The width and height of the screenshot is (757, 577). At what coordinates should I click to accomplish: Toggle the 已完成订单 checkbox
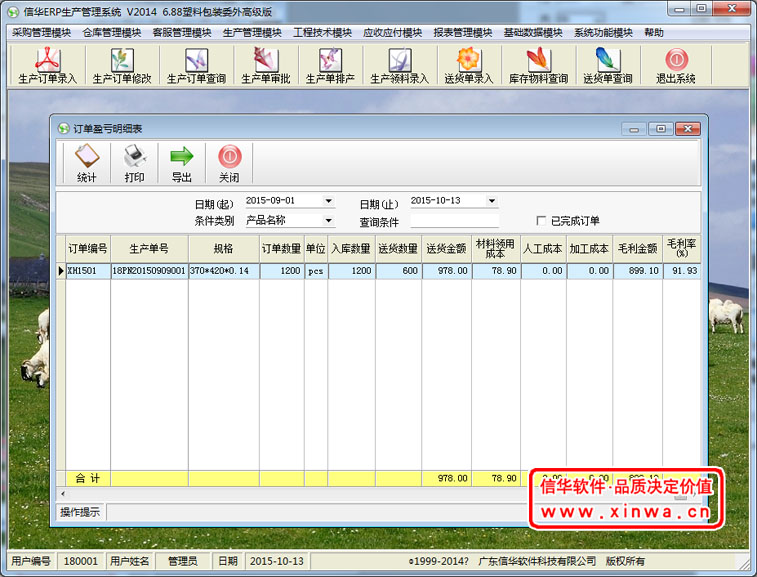click(541, 221)
